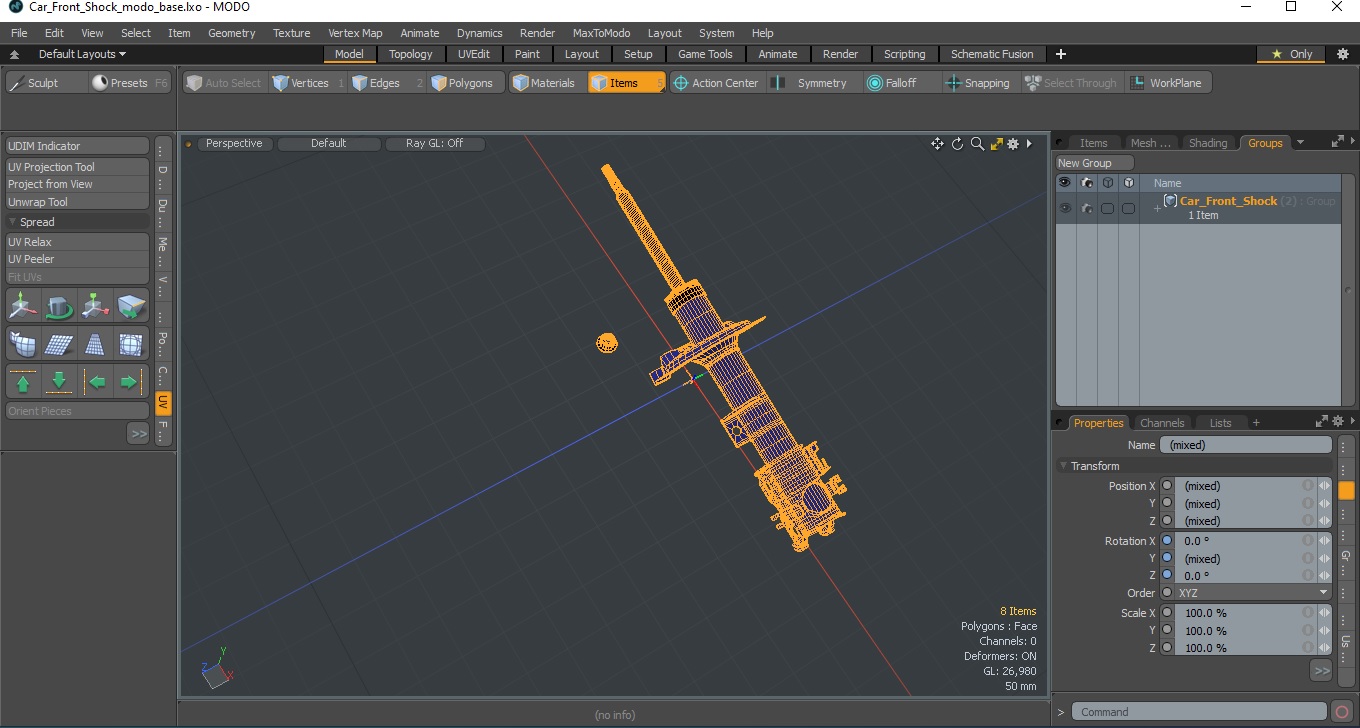Open Perspective view type dropdown
Viewport: 1360px width, 728px height.
234,144
